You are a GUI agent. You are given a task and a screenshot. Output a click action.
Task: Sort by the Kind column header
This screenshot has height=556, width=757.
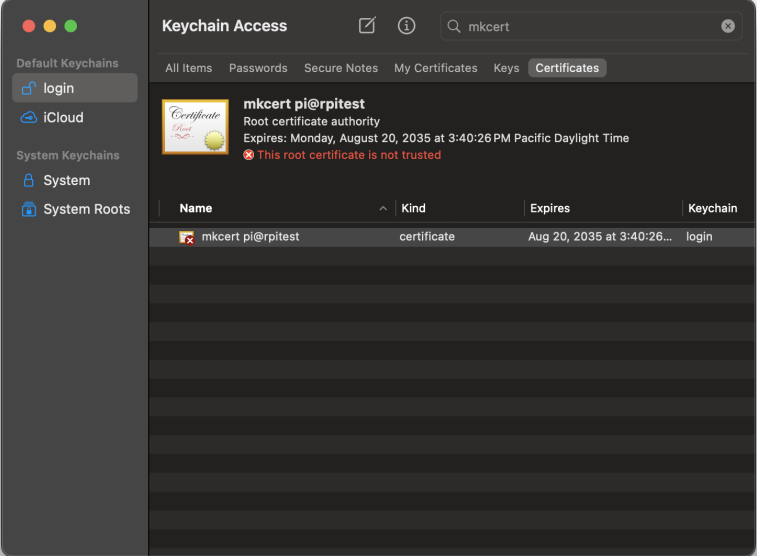tap(413, 208)
